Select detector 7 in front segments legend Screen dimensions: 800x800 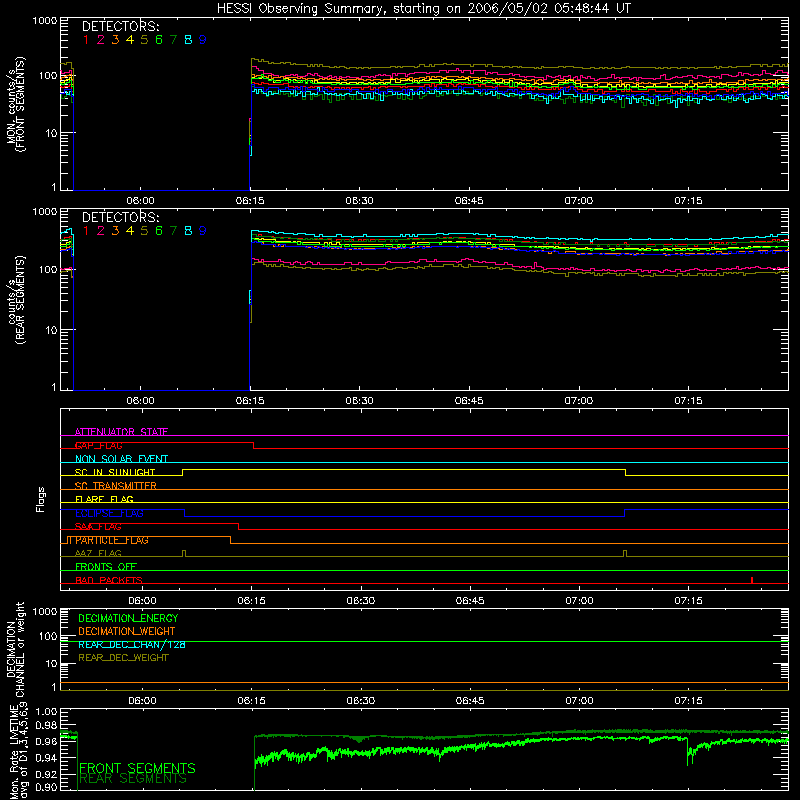coord(173,40)
